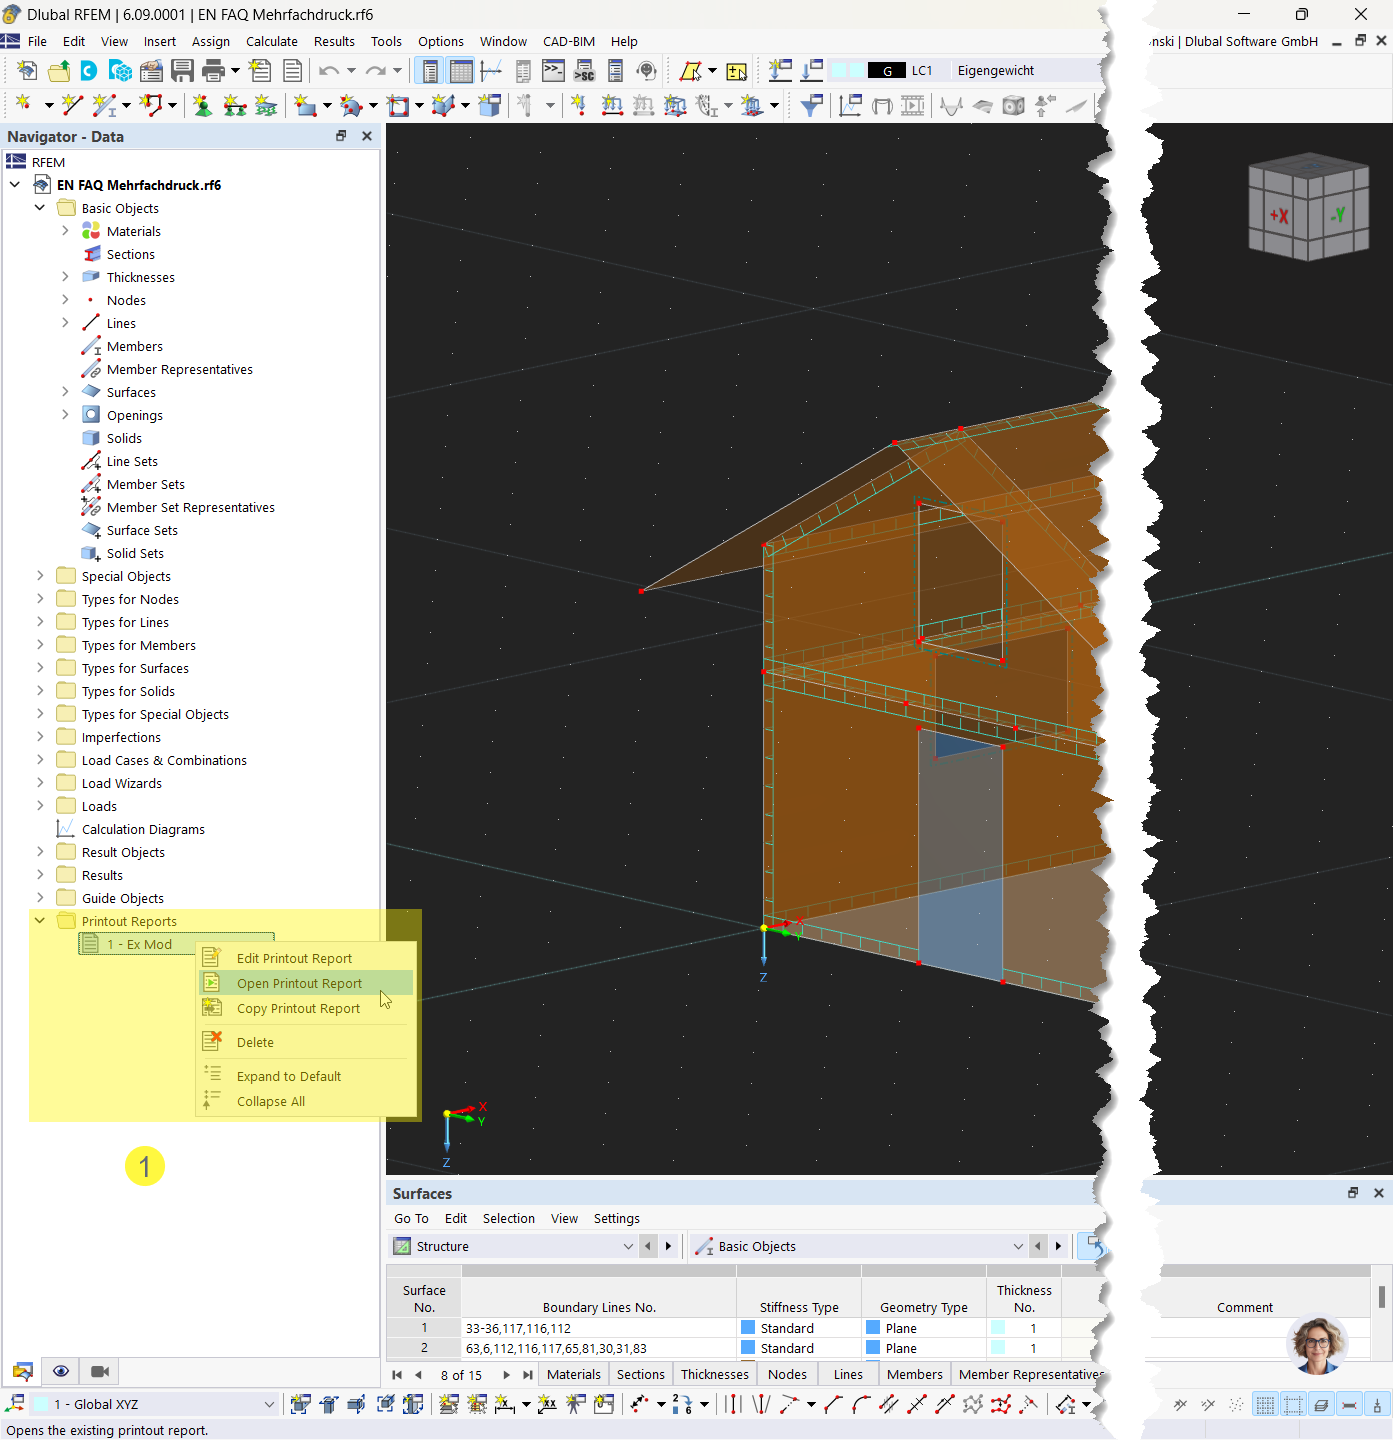Toggle the camera icon at navigator bottom
Image resolution: width=1393 pixels, height=1440 pixels.
click(99, 1371)
